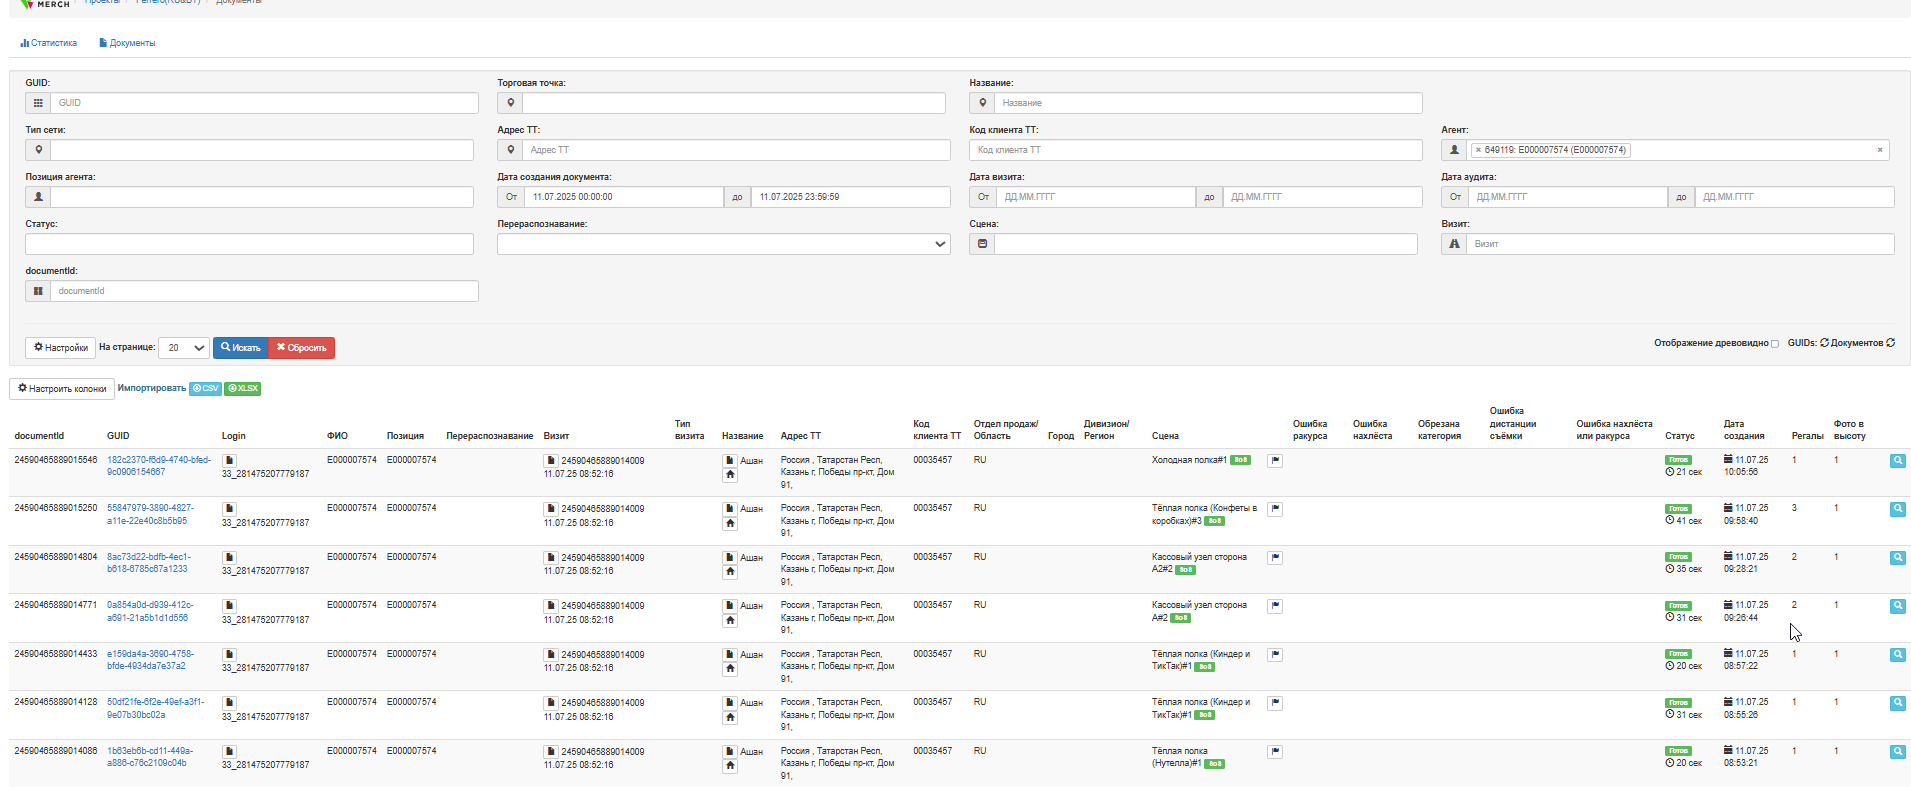Open Позиция агента filter selector
This screenshot has width=1911, height=809.
click(x=262, y=197)
